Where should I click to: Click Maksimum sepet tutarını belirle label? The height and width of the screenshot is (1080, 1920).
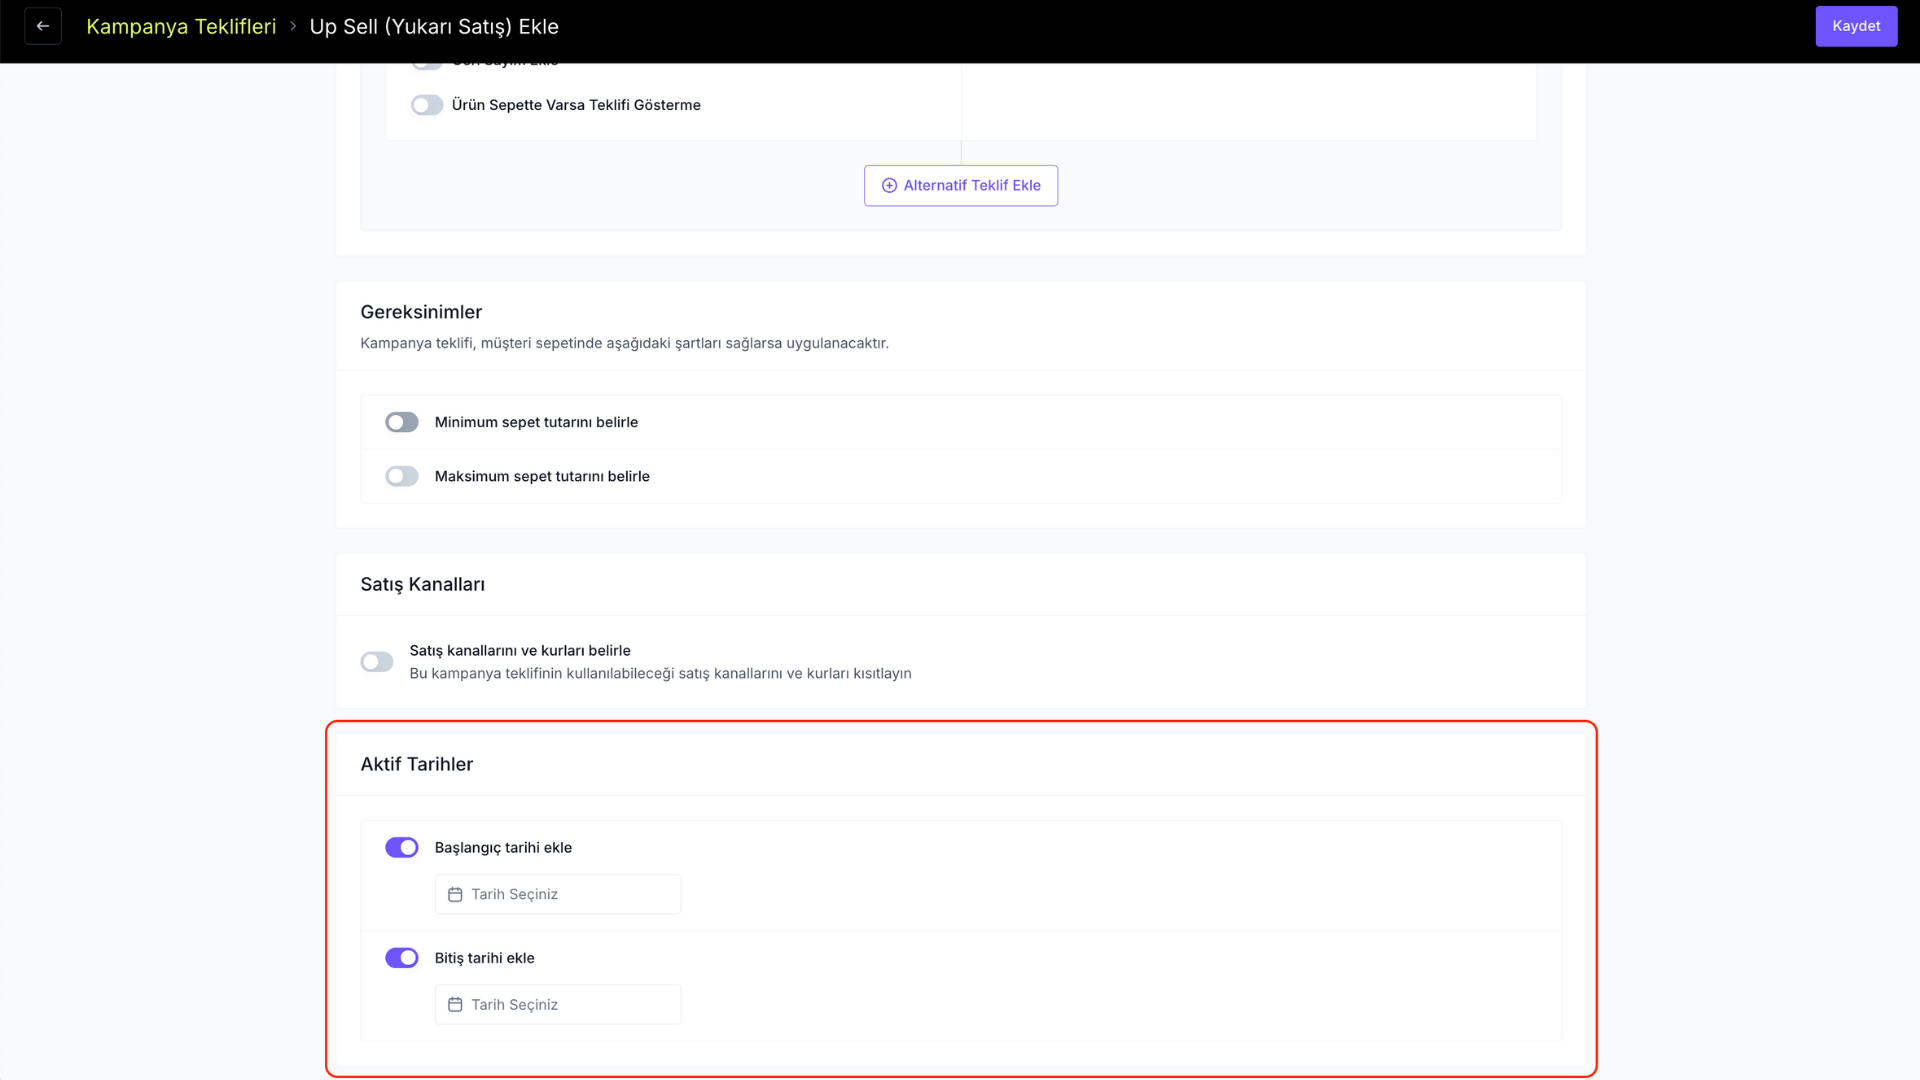tap(542, 476)
